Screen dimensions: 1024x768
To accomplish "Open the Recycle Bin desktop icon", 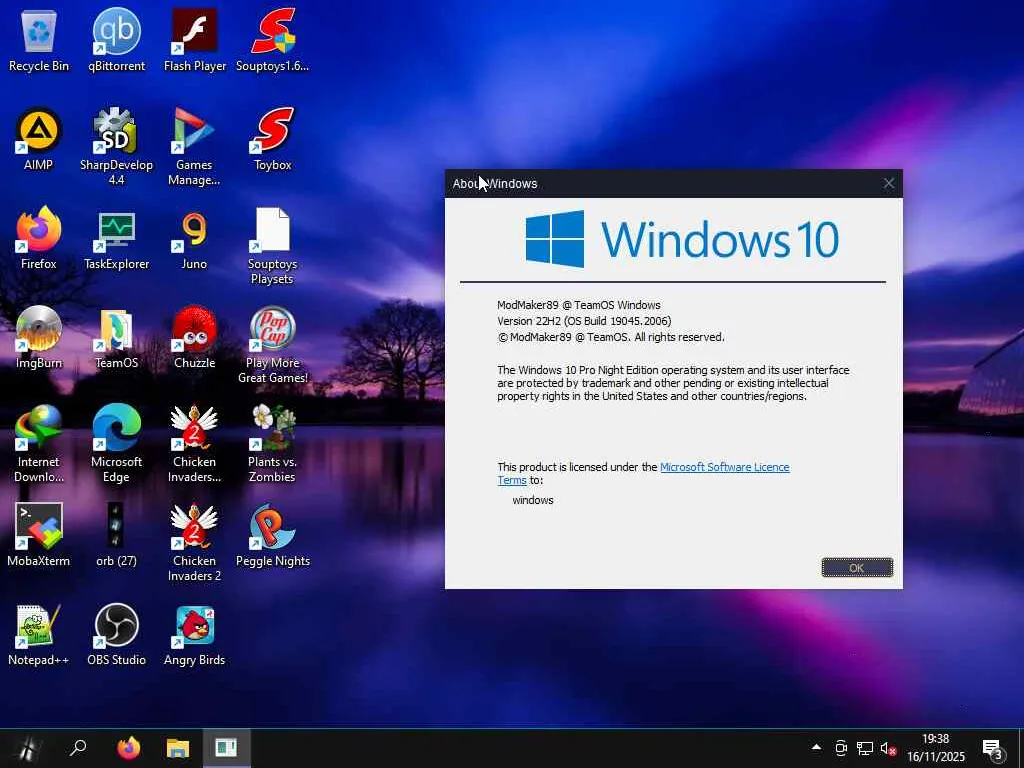I will [x=39, y=40].
